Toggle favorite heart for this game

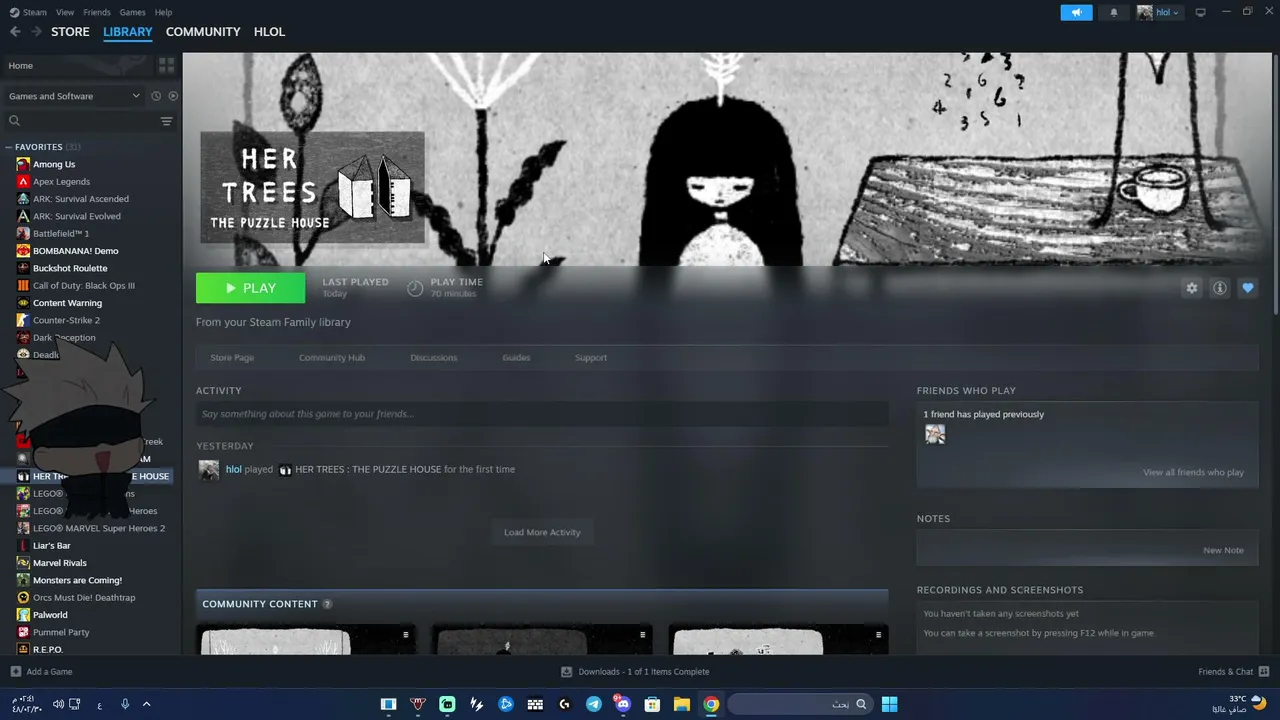pos(1247,288)
